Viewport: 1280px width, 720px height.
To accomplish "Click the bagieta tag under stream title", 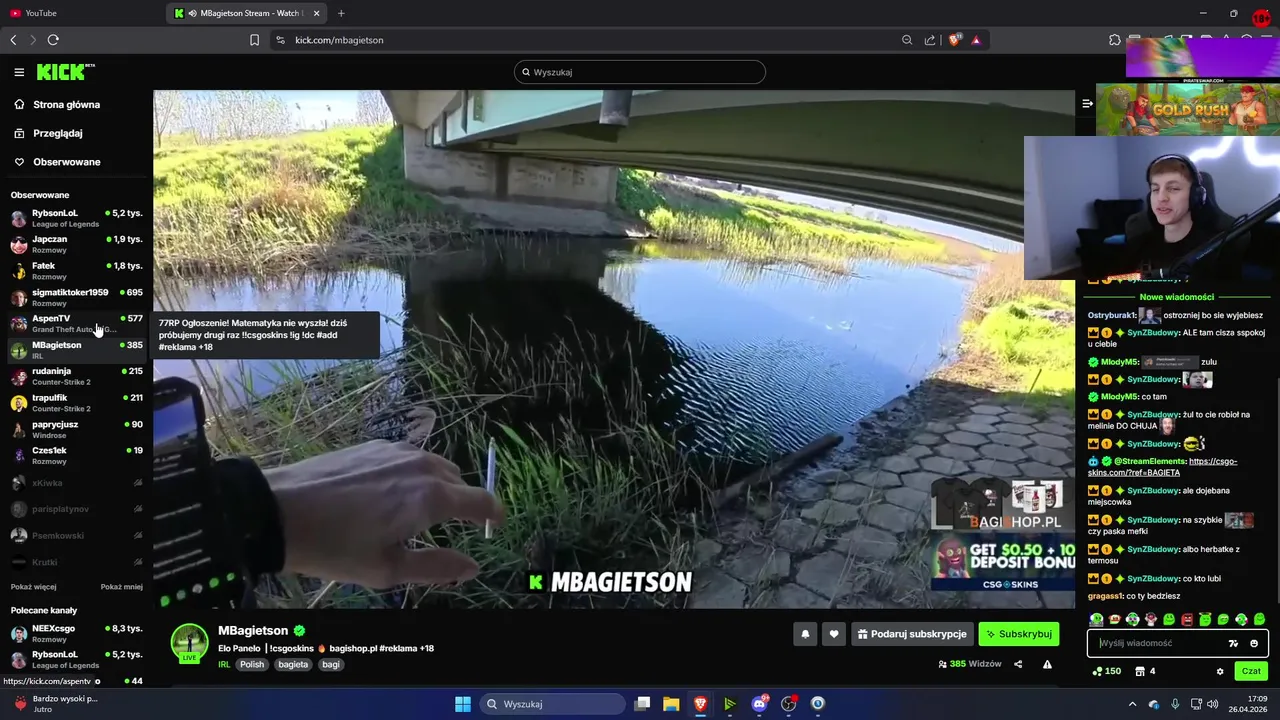I will 293,664.
